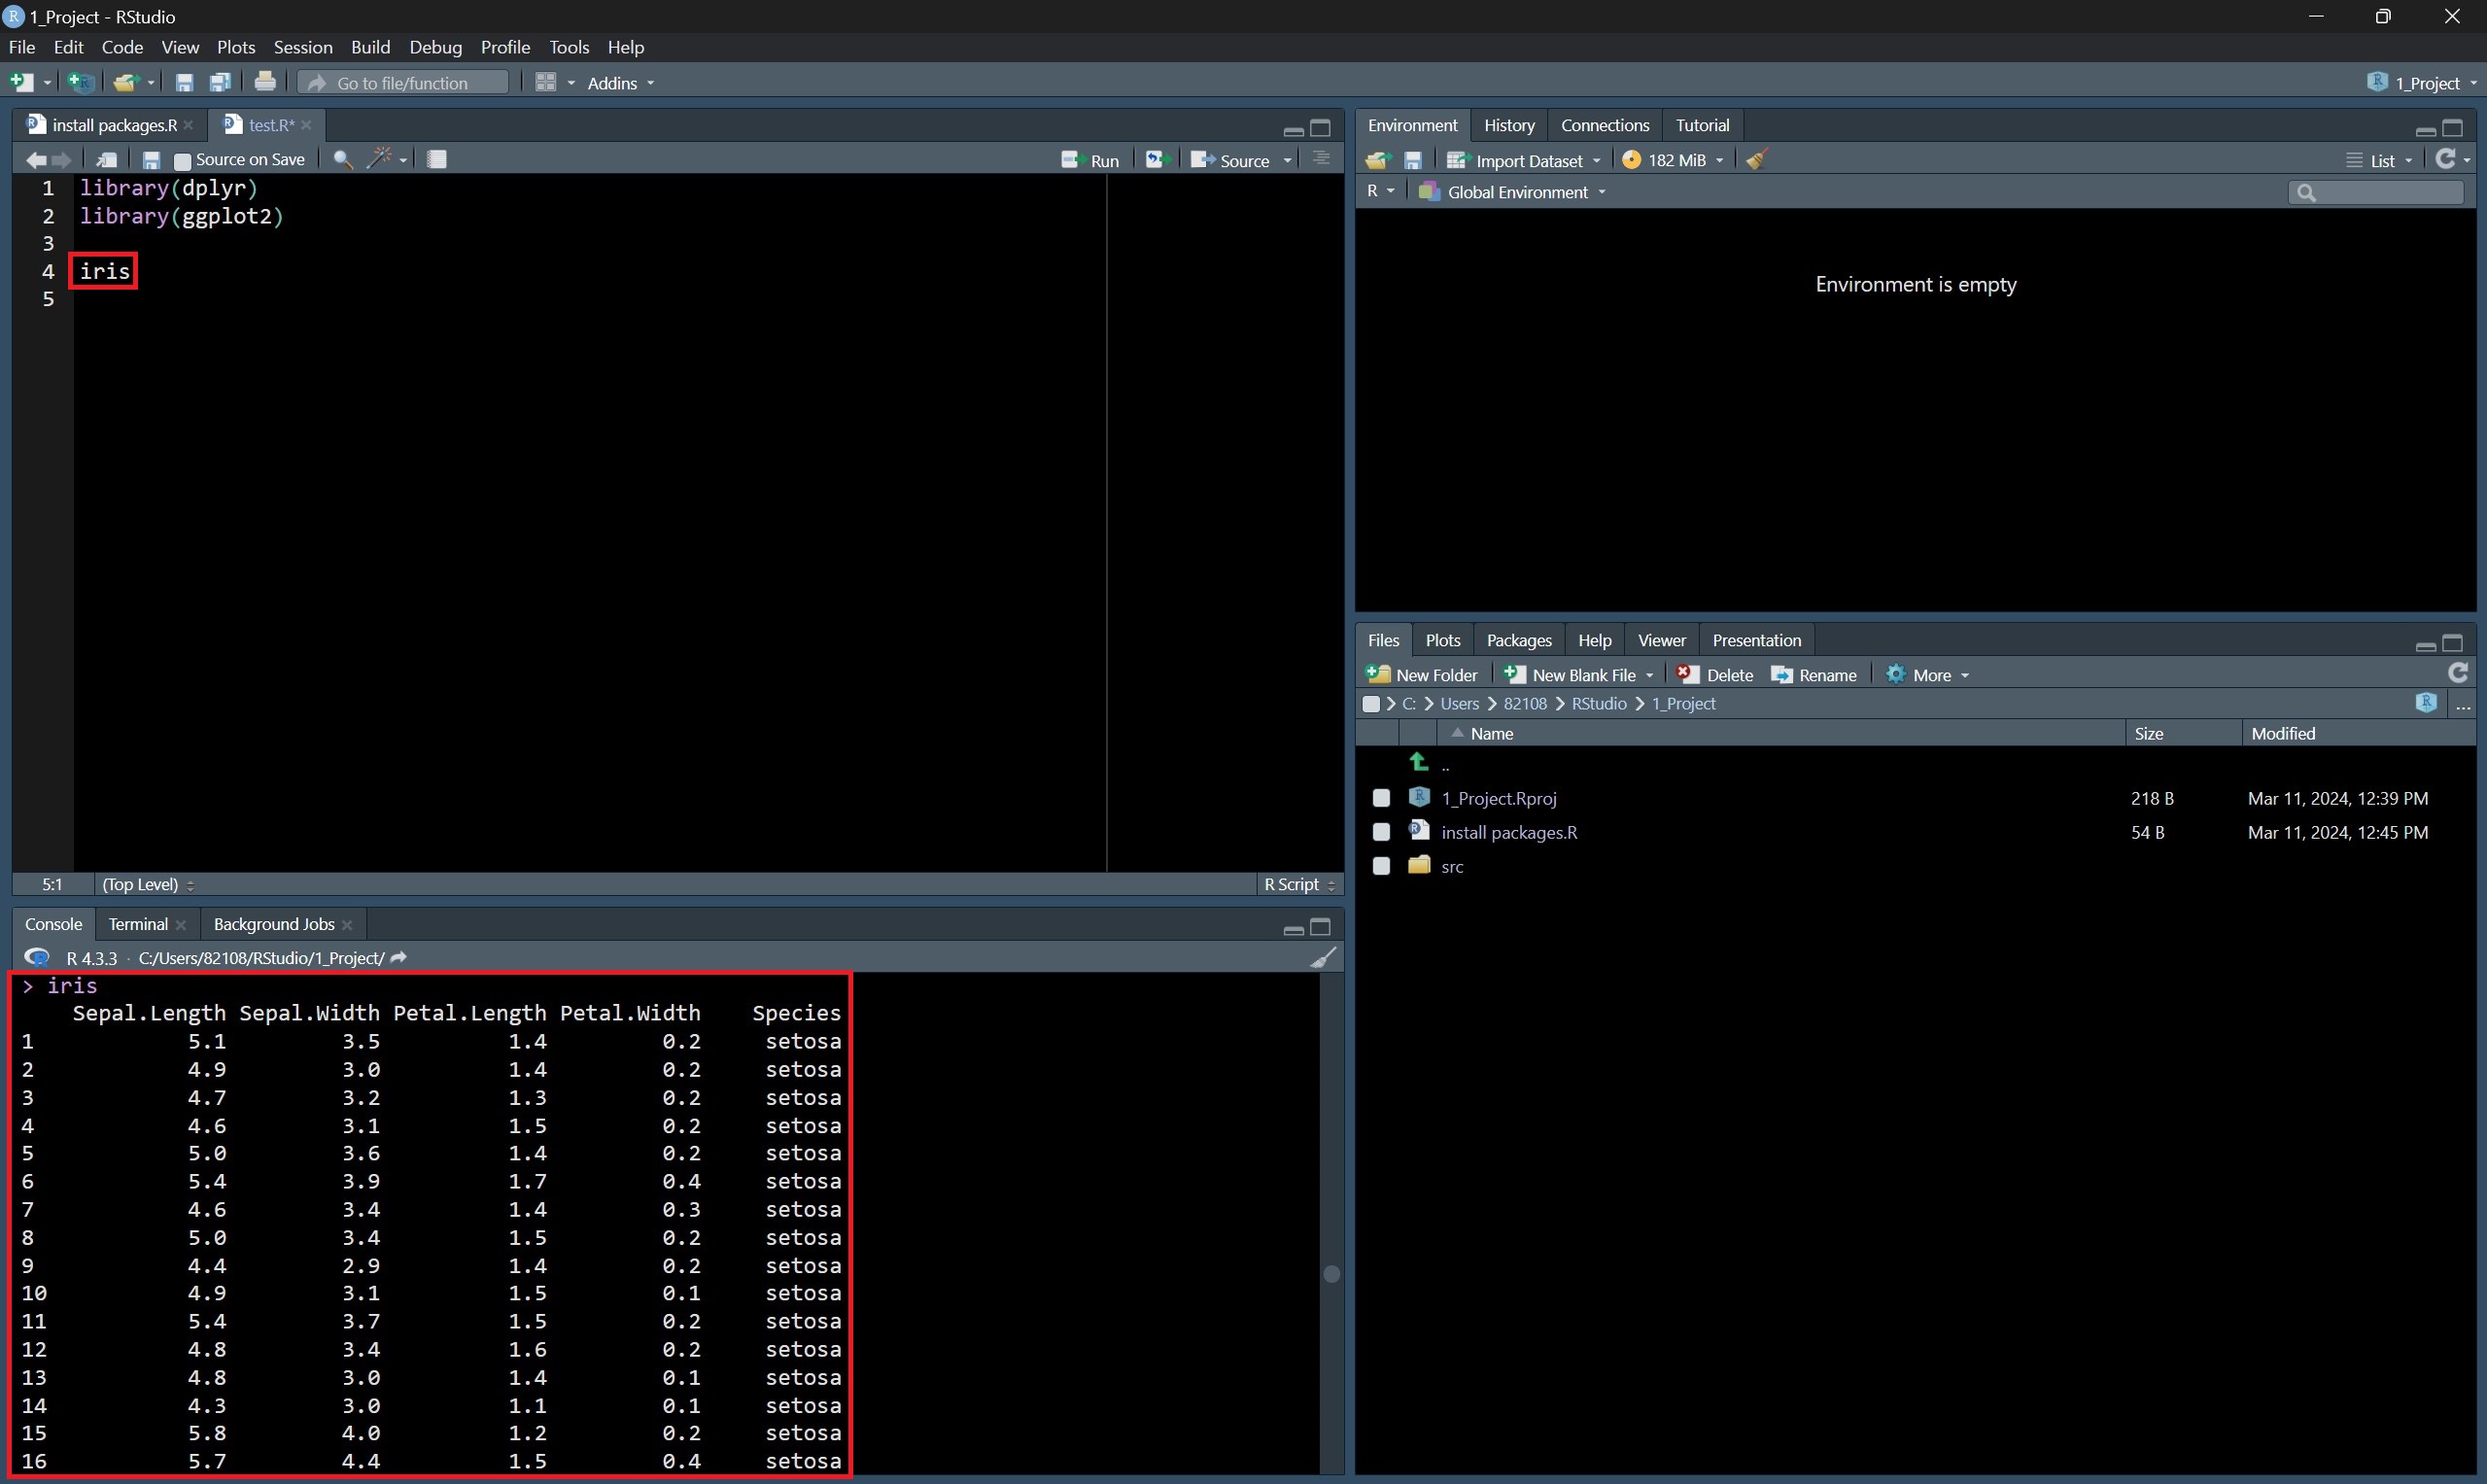The width and height of the screenshot is (2487, 1484).
Task: Clear console with the broom icon
Action: (x=1322, y=958)
